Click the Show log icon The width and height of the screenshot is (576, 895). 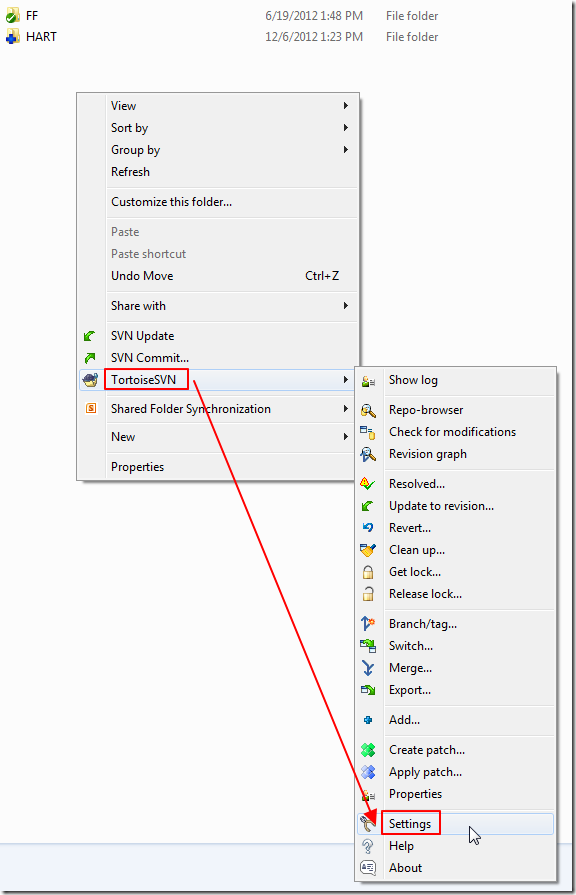(x=368, y=381)
